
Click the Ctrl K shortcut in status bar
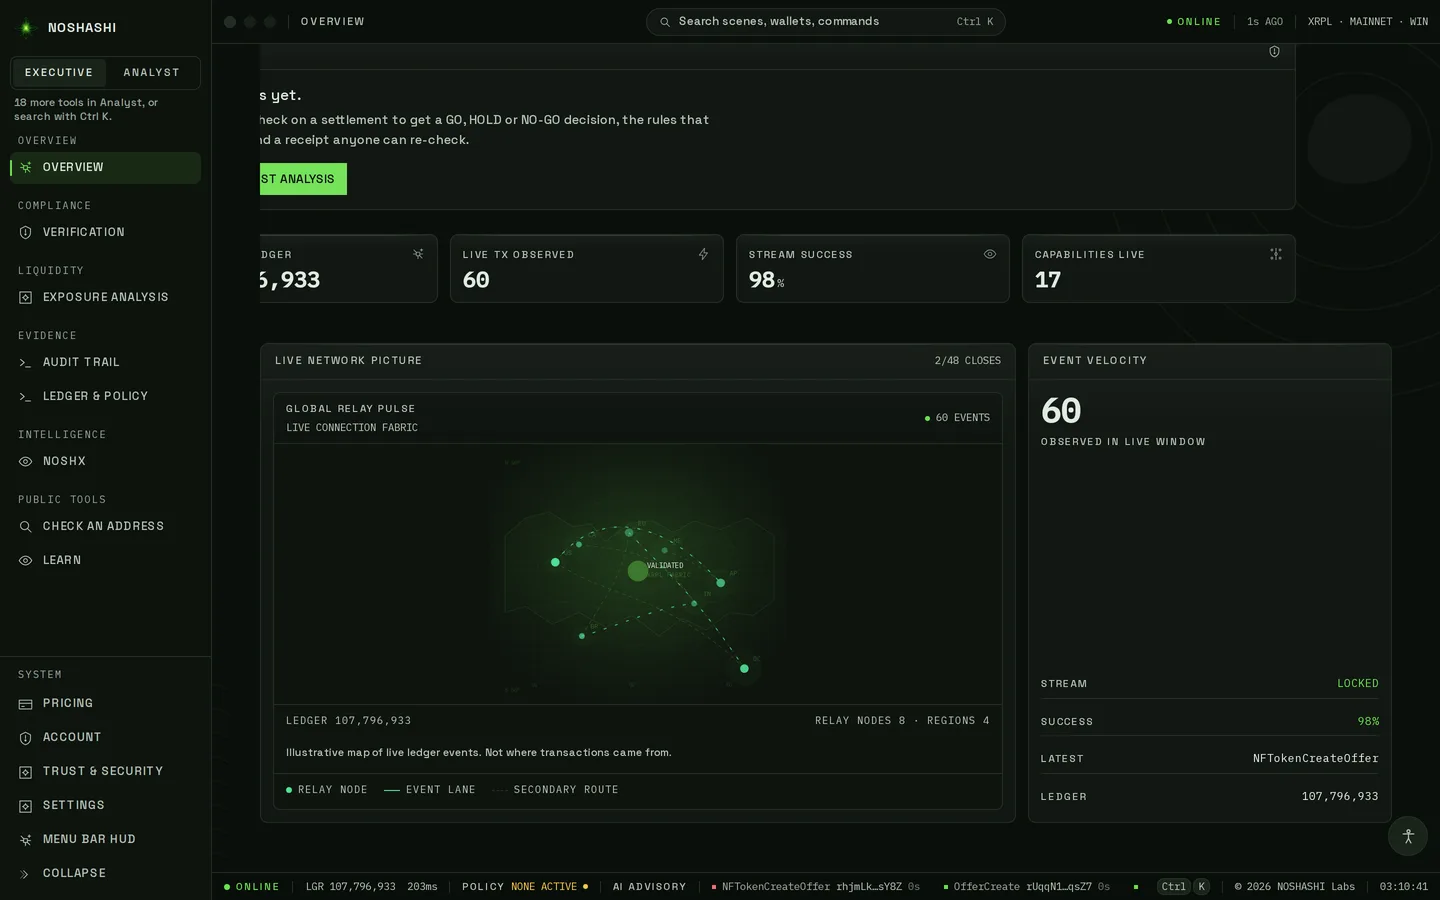pos(1184,887)
